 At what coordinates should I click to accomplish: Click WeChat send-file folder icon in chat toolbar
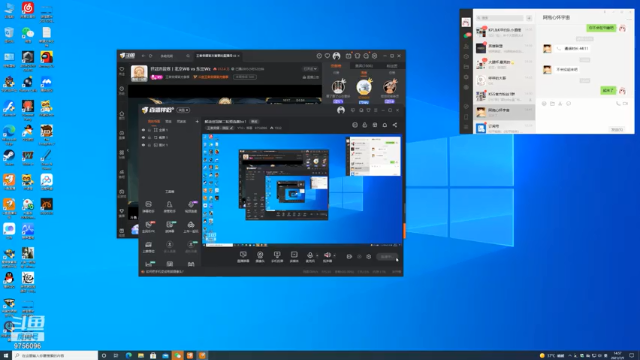click(x=552, y=104)
